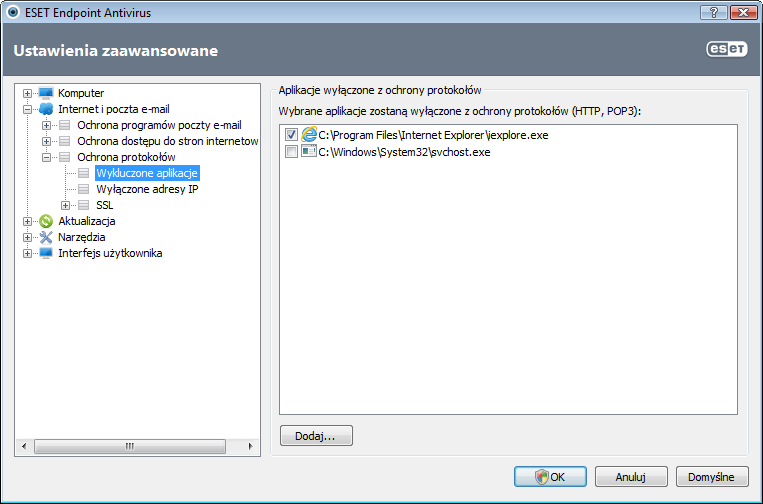Expand the Interfejs użytkownika tree node

point(27,253)
